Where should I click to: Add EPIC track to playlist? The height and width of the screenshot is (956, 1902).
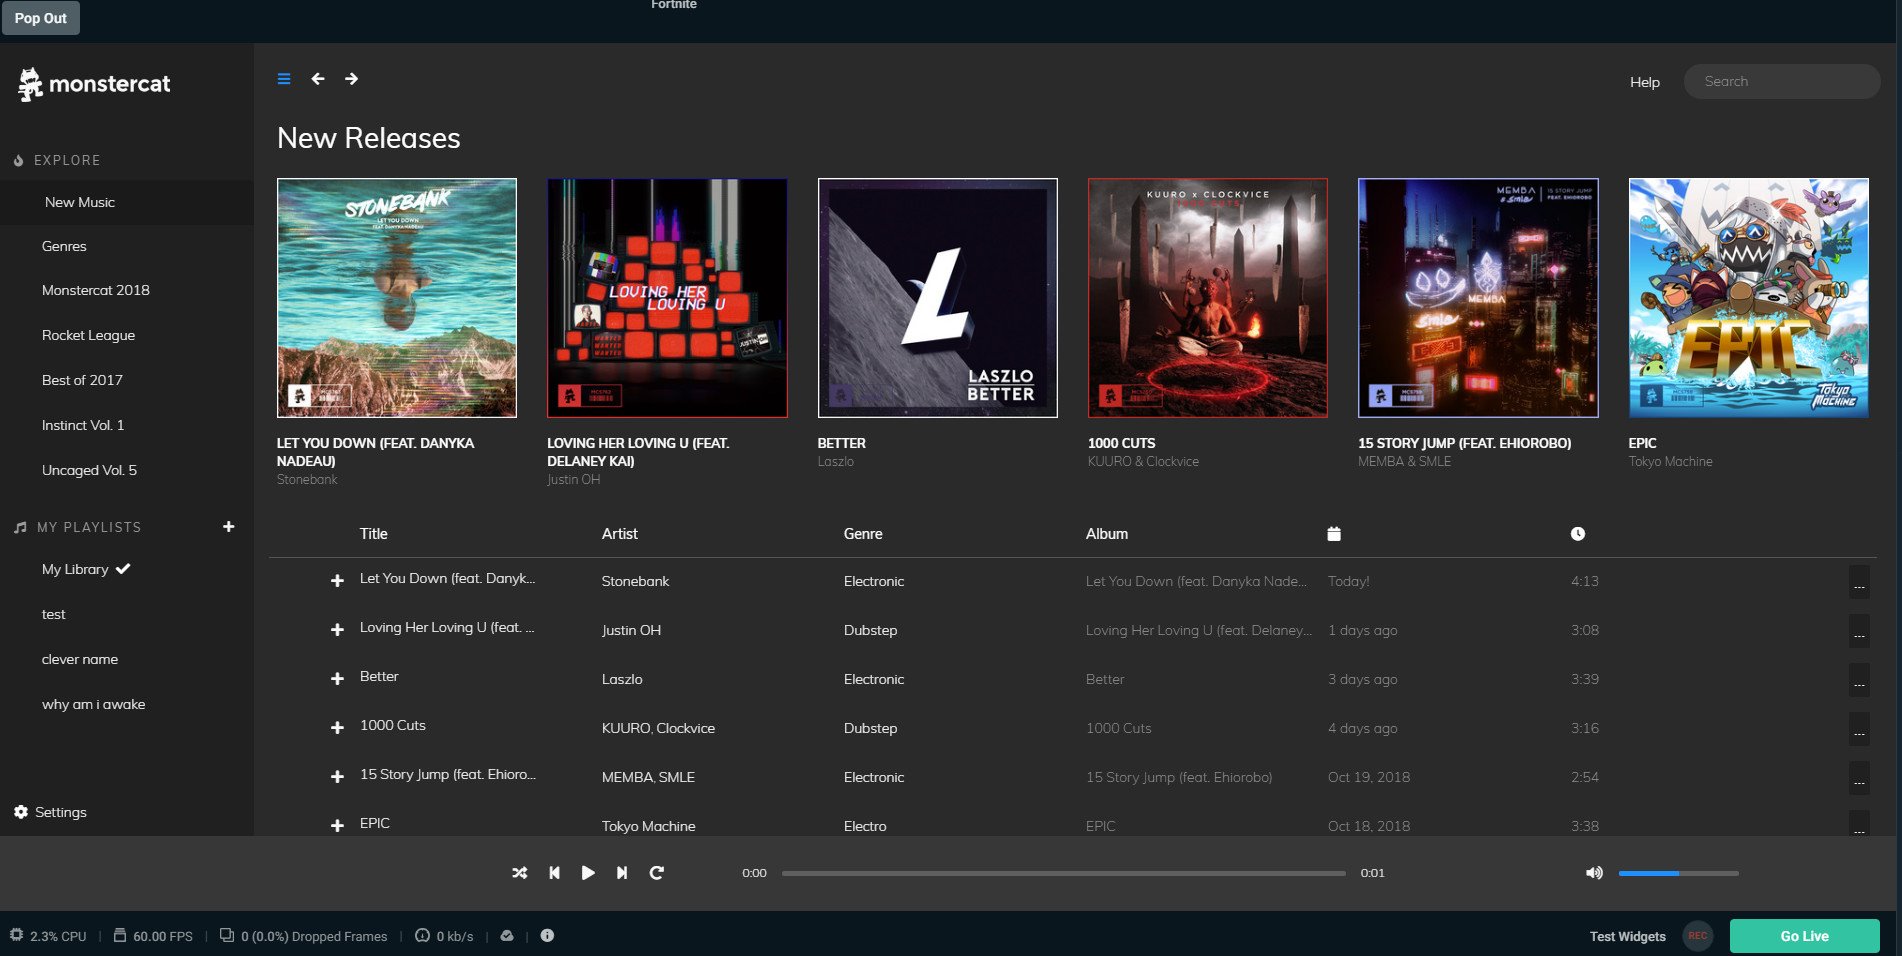coord(337,825)
